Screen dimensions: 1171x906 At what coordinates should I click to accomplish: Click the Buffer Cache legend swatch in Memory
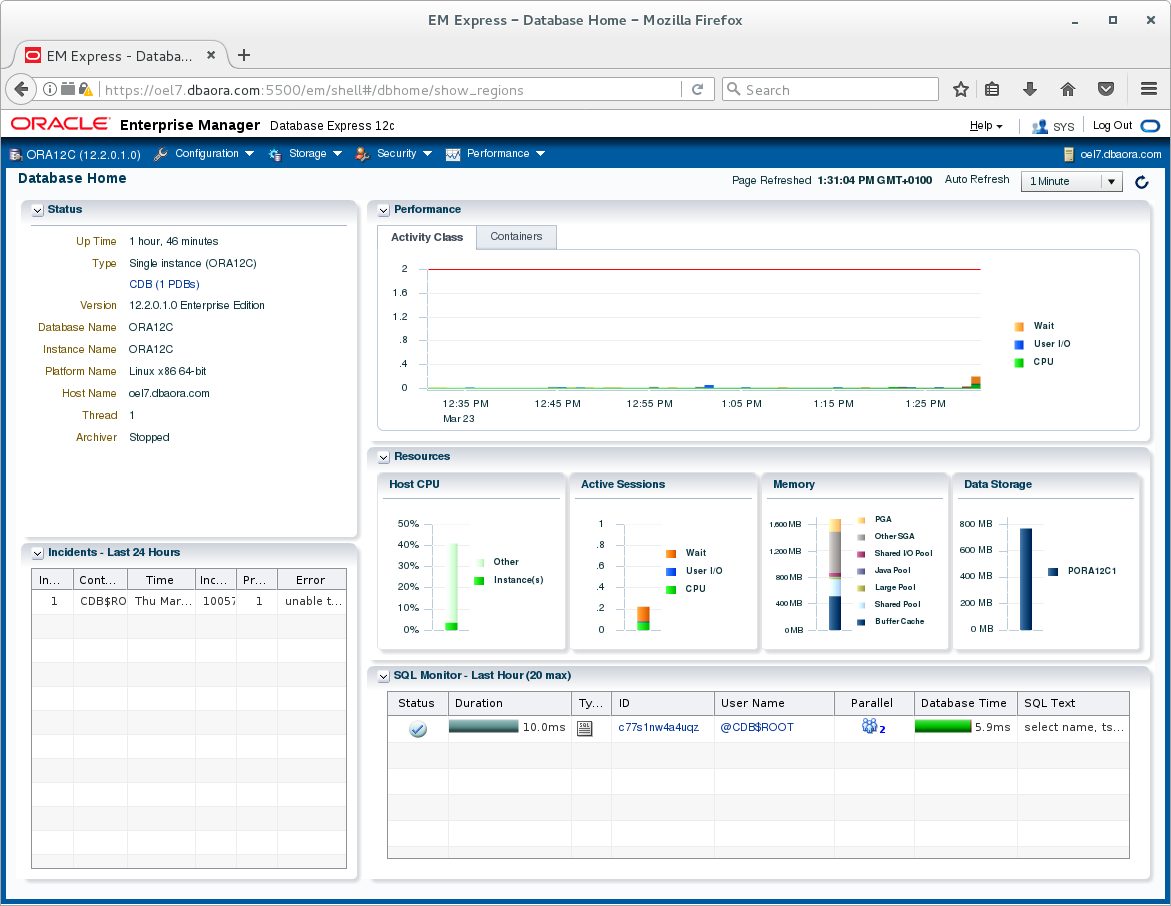pos(861,622)
